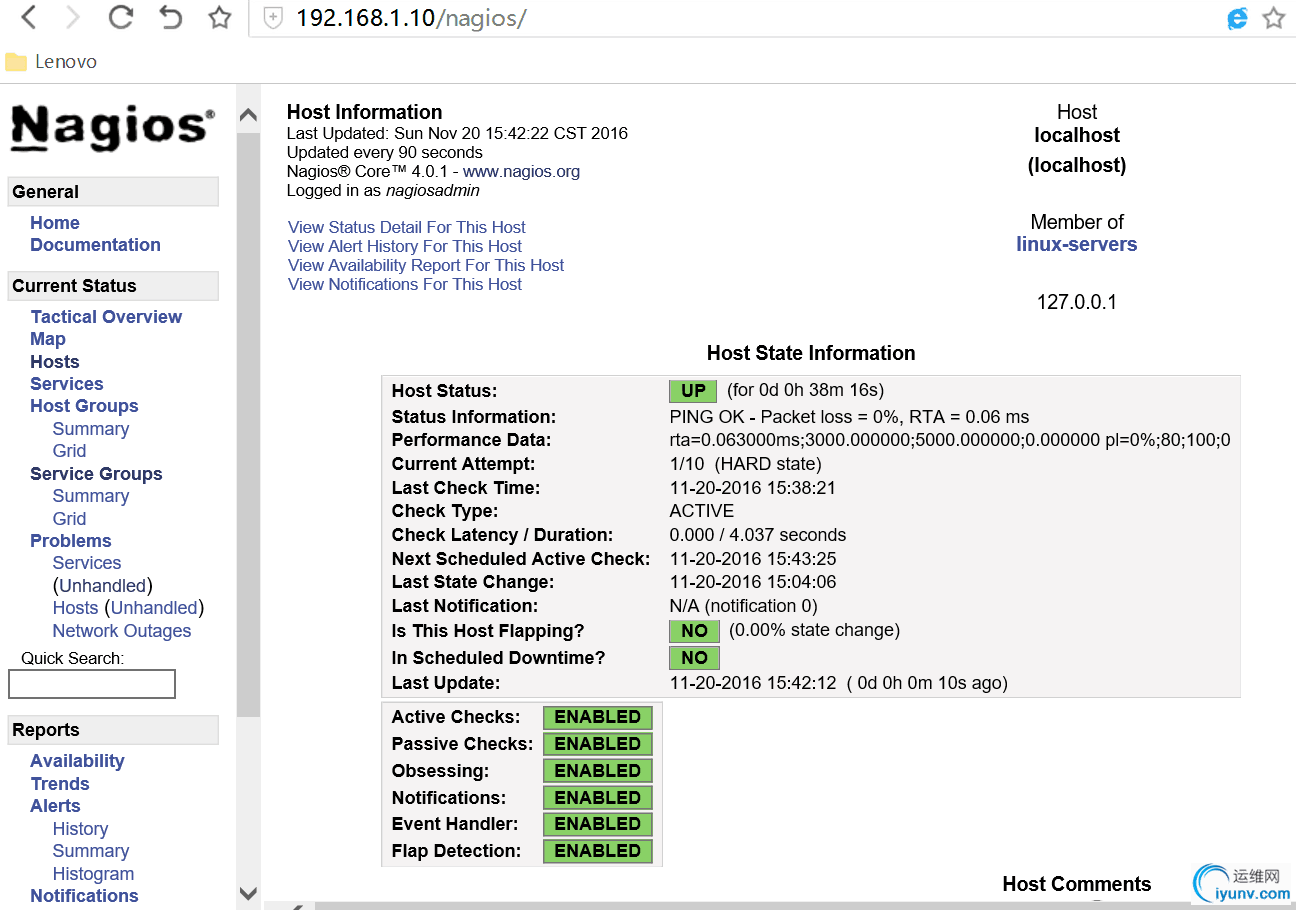This screenshot has height=910, width=1296.
Task: Open the Problems link
Action: 71,541
